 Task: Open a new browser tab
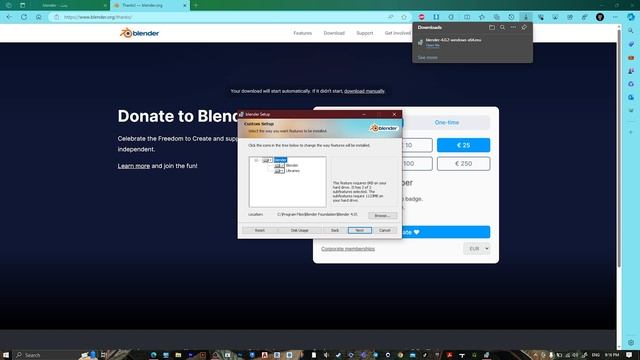click(x=196, y=5)
